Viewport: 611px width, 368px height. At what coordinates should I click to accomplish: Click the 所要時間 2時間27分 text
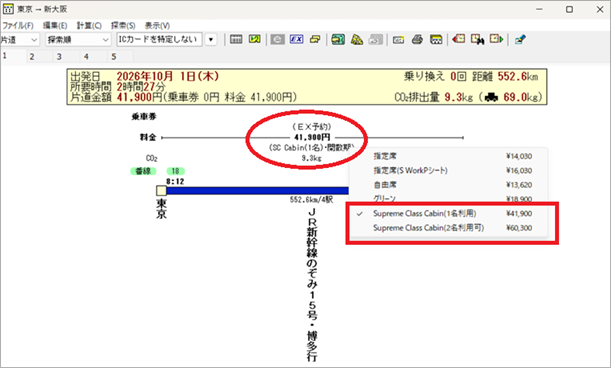coord(118,86)
